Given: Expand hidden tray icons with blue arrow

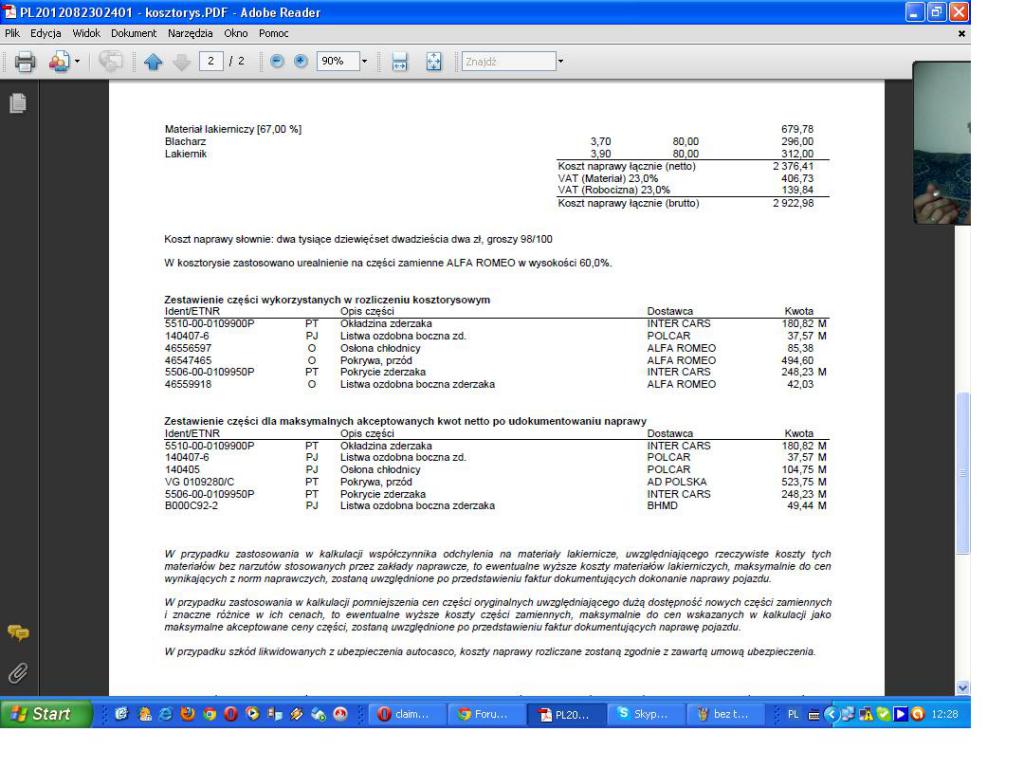Looking at the screenshot, I should [x=831, y=714].
